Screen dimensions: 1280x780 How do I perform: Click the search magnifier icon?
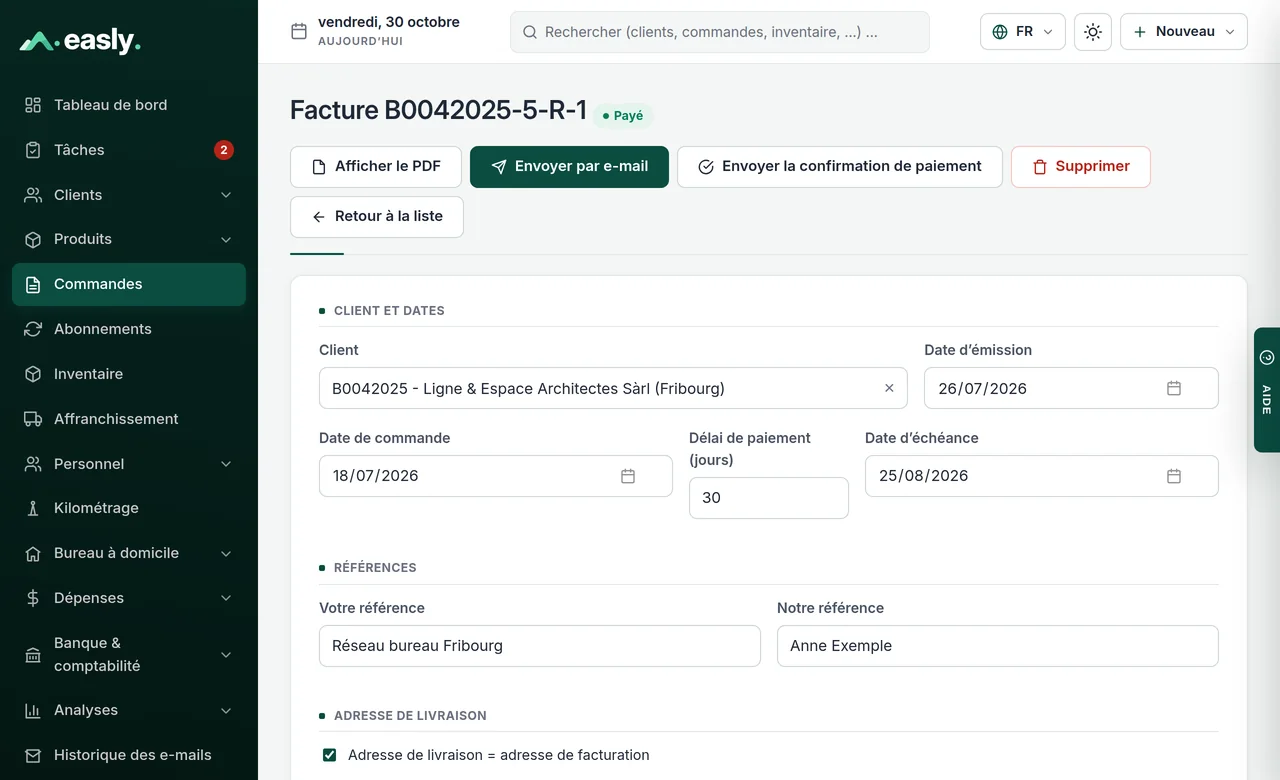tap(530, 32)
